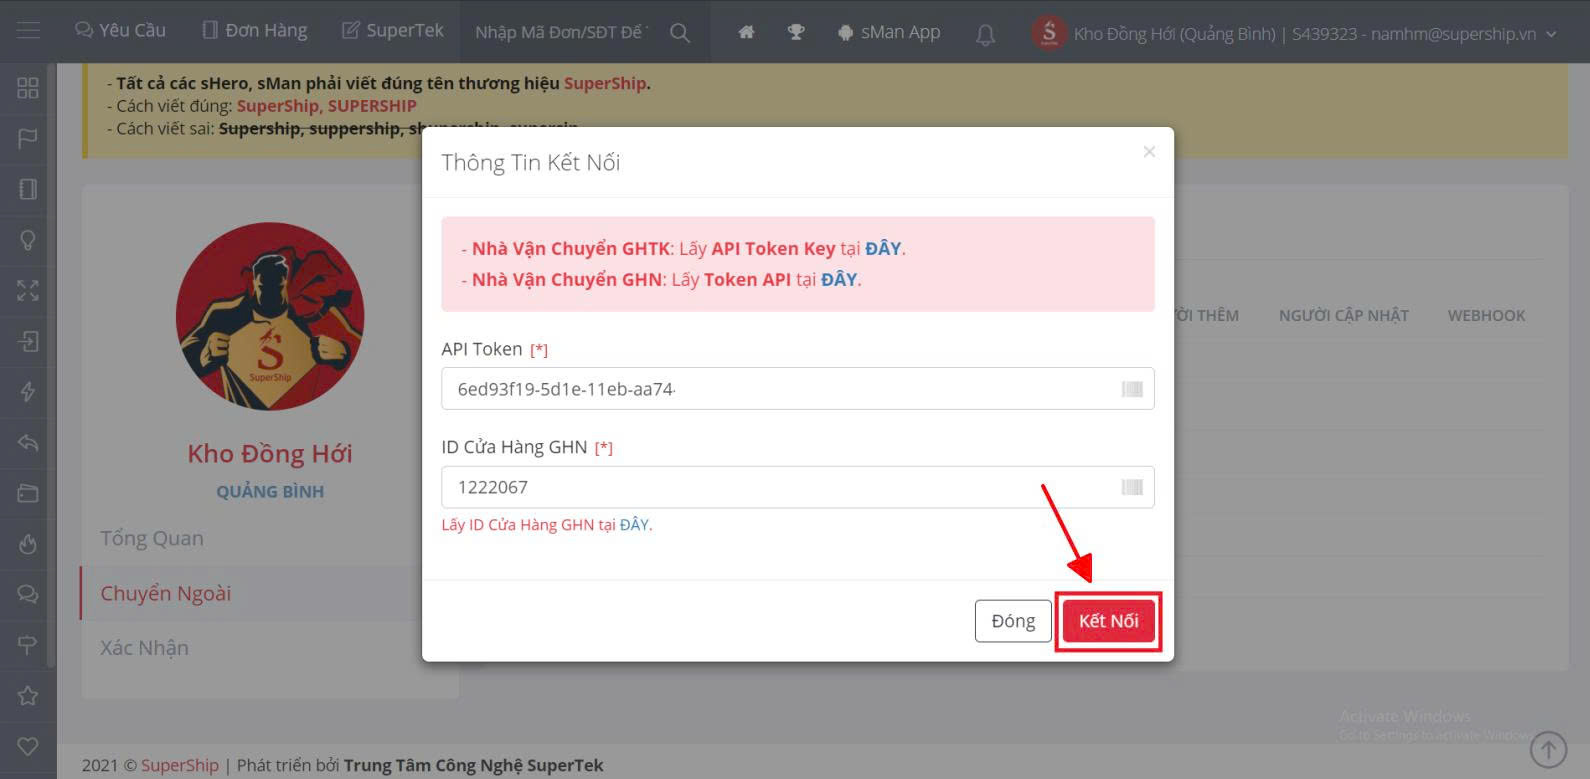Expand the Kho Đồng Hới account dropdown
1590x779 pixels.
pyautogui.click(x=1314, y=34)
